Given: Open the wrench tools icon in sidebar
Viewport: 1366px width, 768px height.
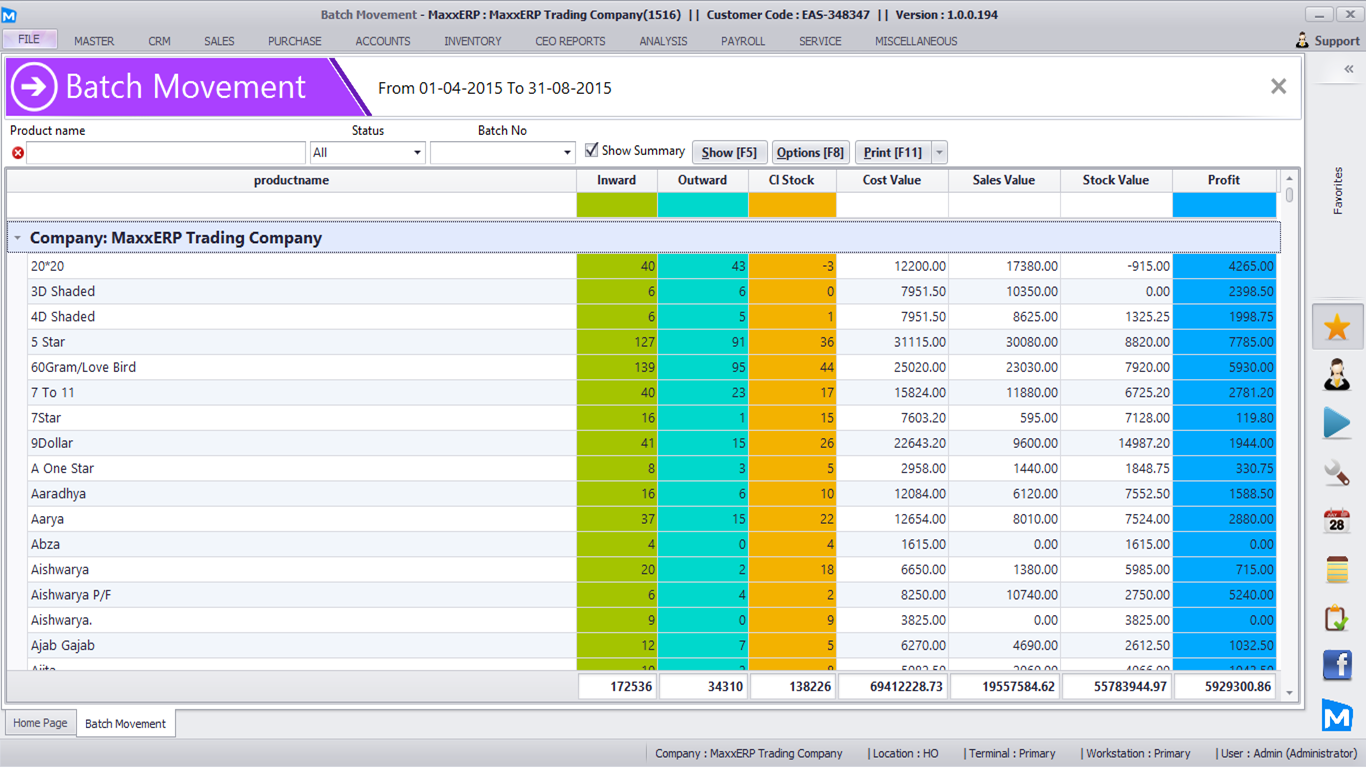Looking at the screenshot, I should tap(1337, 472).
